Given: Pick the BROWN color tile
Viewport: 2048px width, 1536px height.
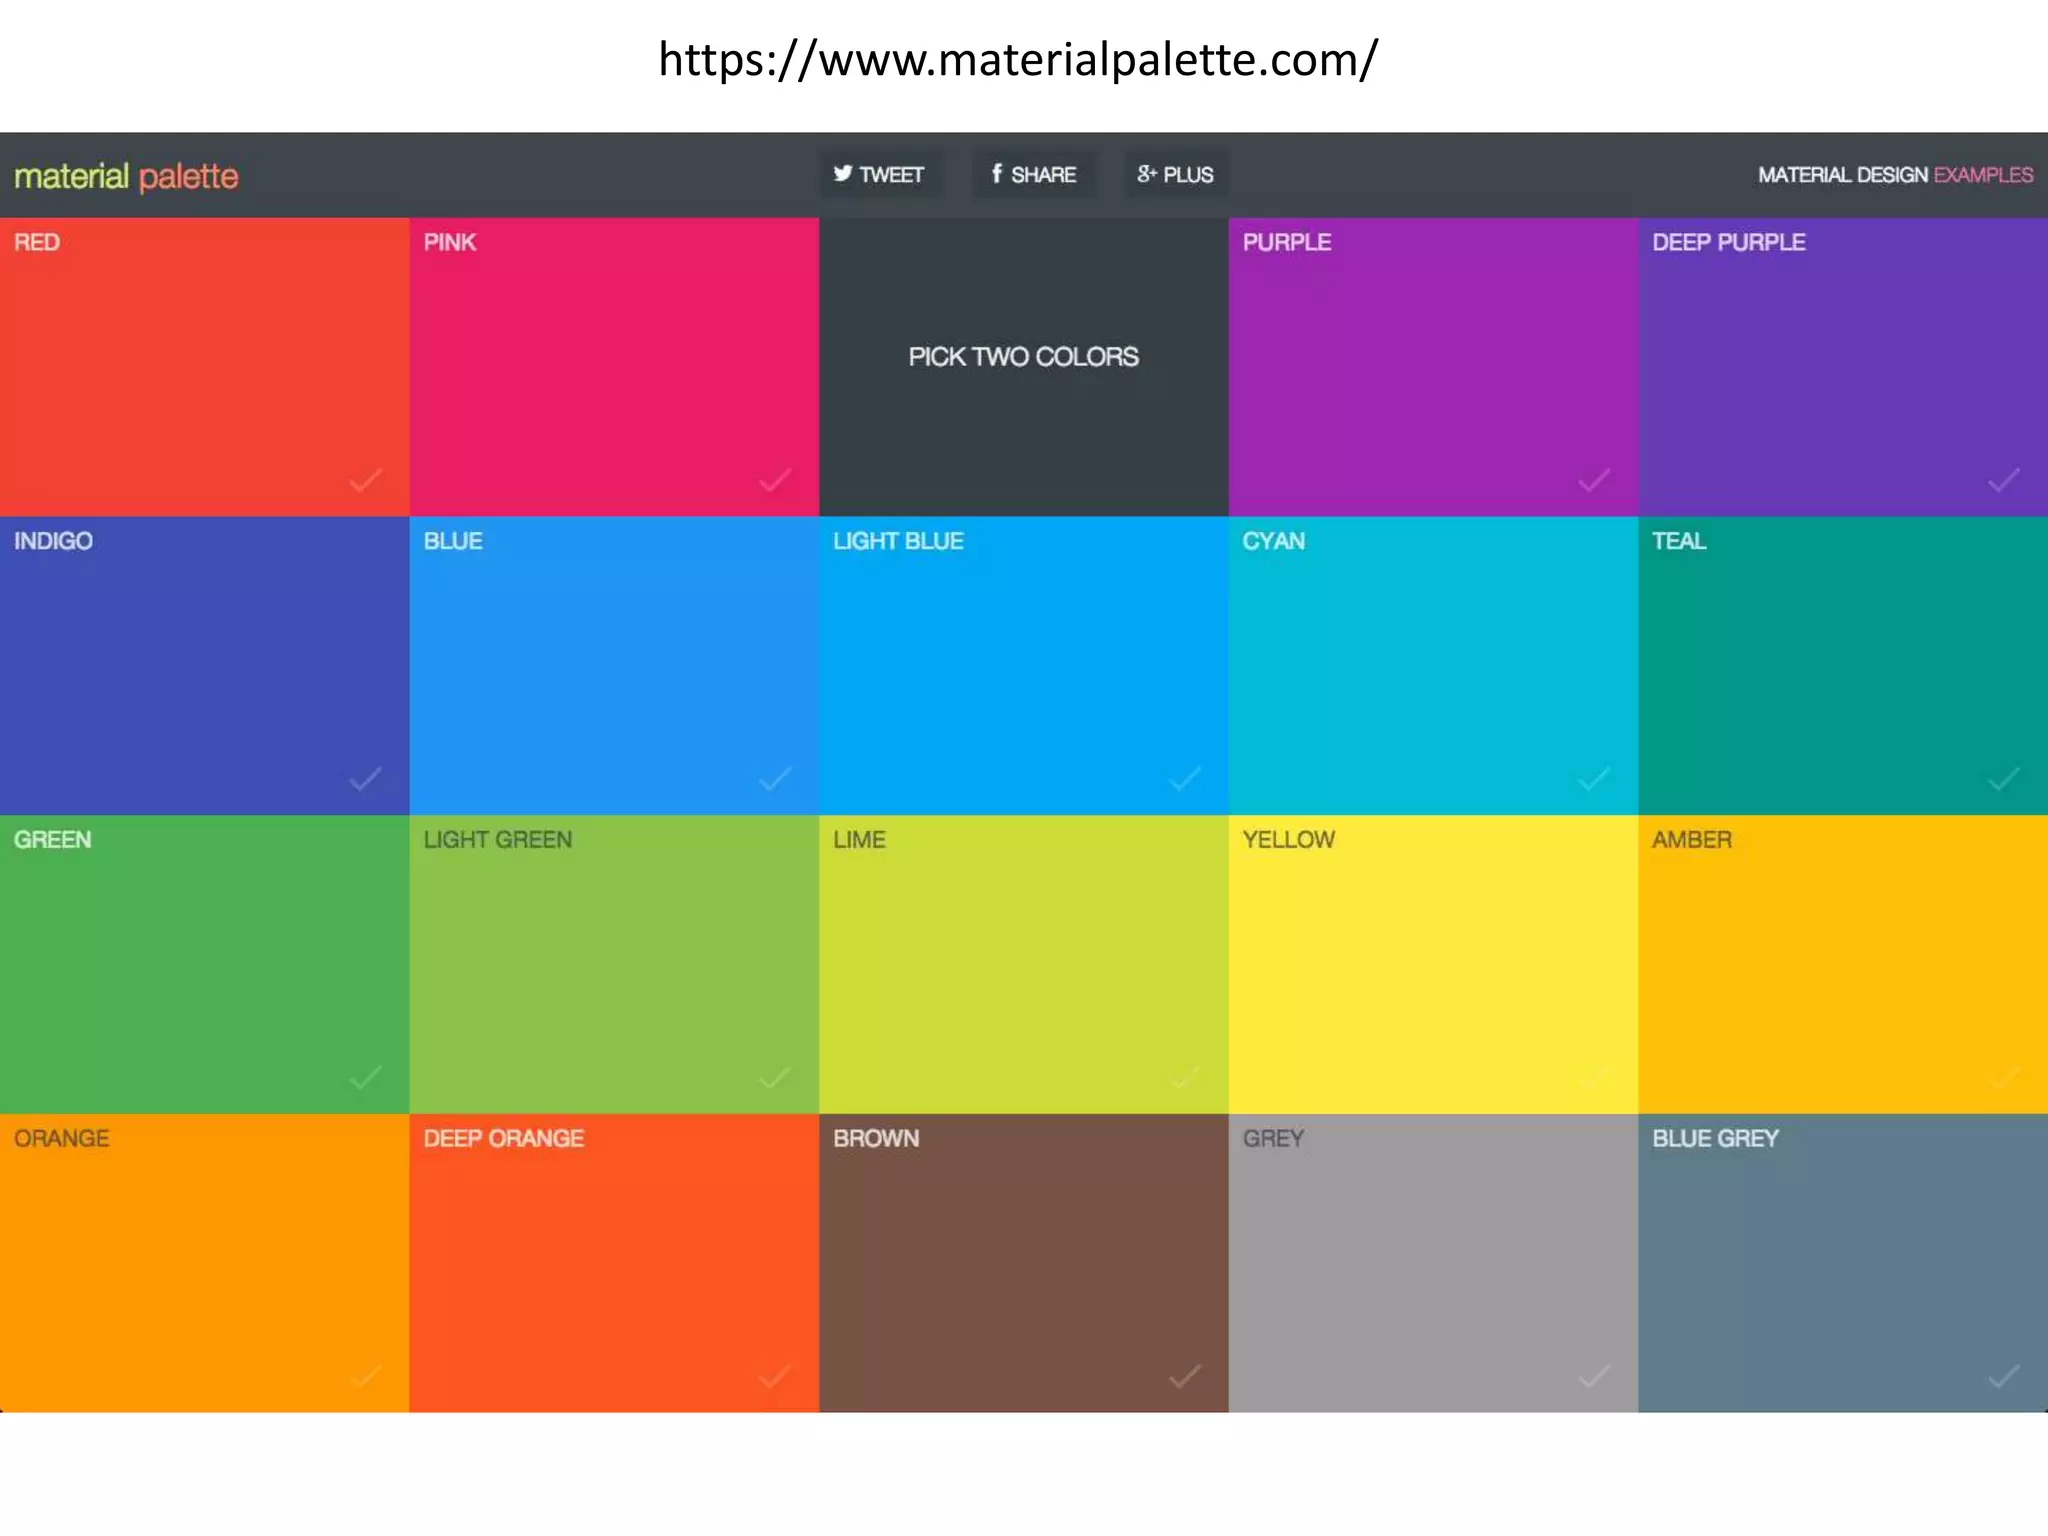Looking at the screenshot, I should [1024, 1263].
